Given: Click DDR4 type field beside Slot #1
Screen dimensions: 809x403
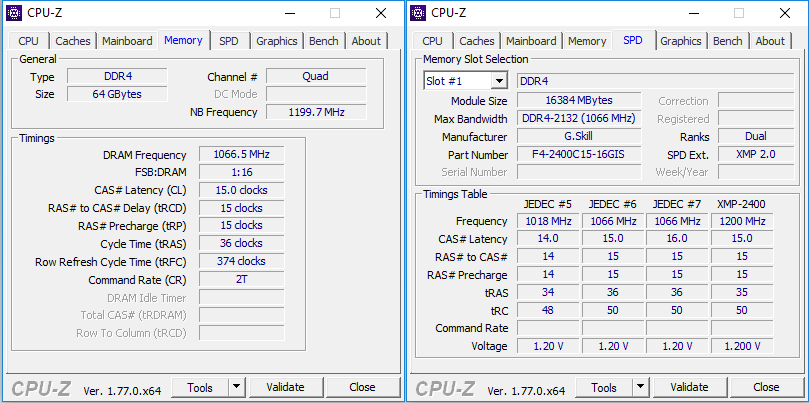Looking at the screenshot, I should [x=655, y=82].
